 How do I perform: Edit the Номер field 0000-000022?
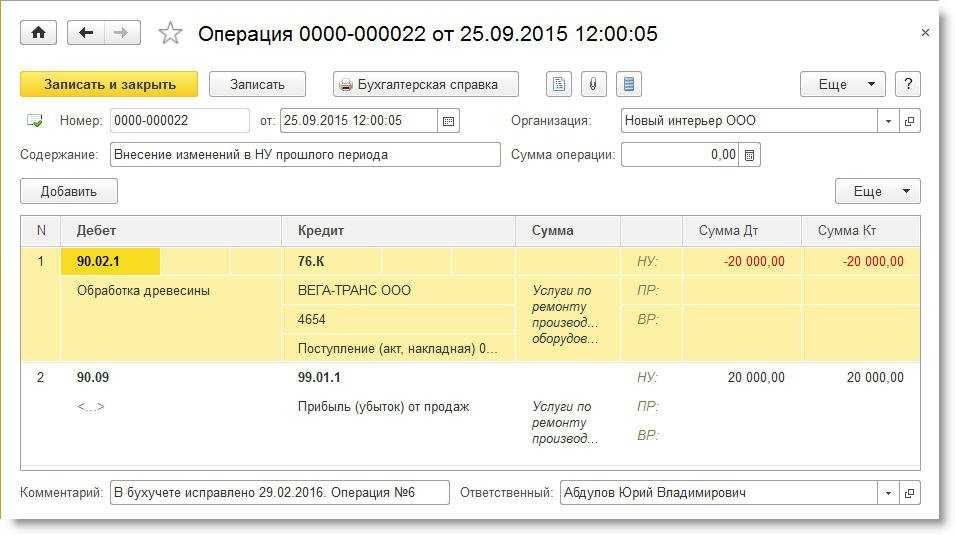[180, 121]
